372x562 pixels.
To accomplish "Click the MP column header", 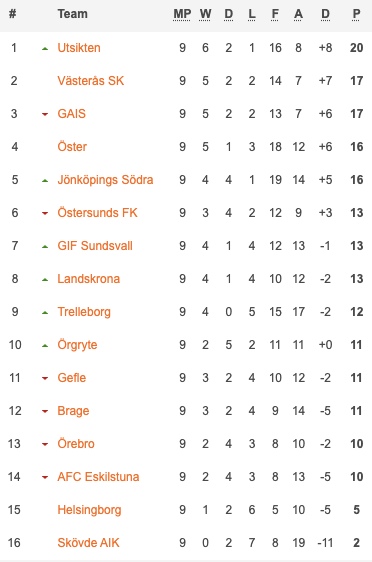I will click(182, 14).
